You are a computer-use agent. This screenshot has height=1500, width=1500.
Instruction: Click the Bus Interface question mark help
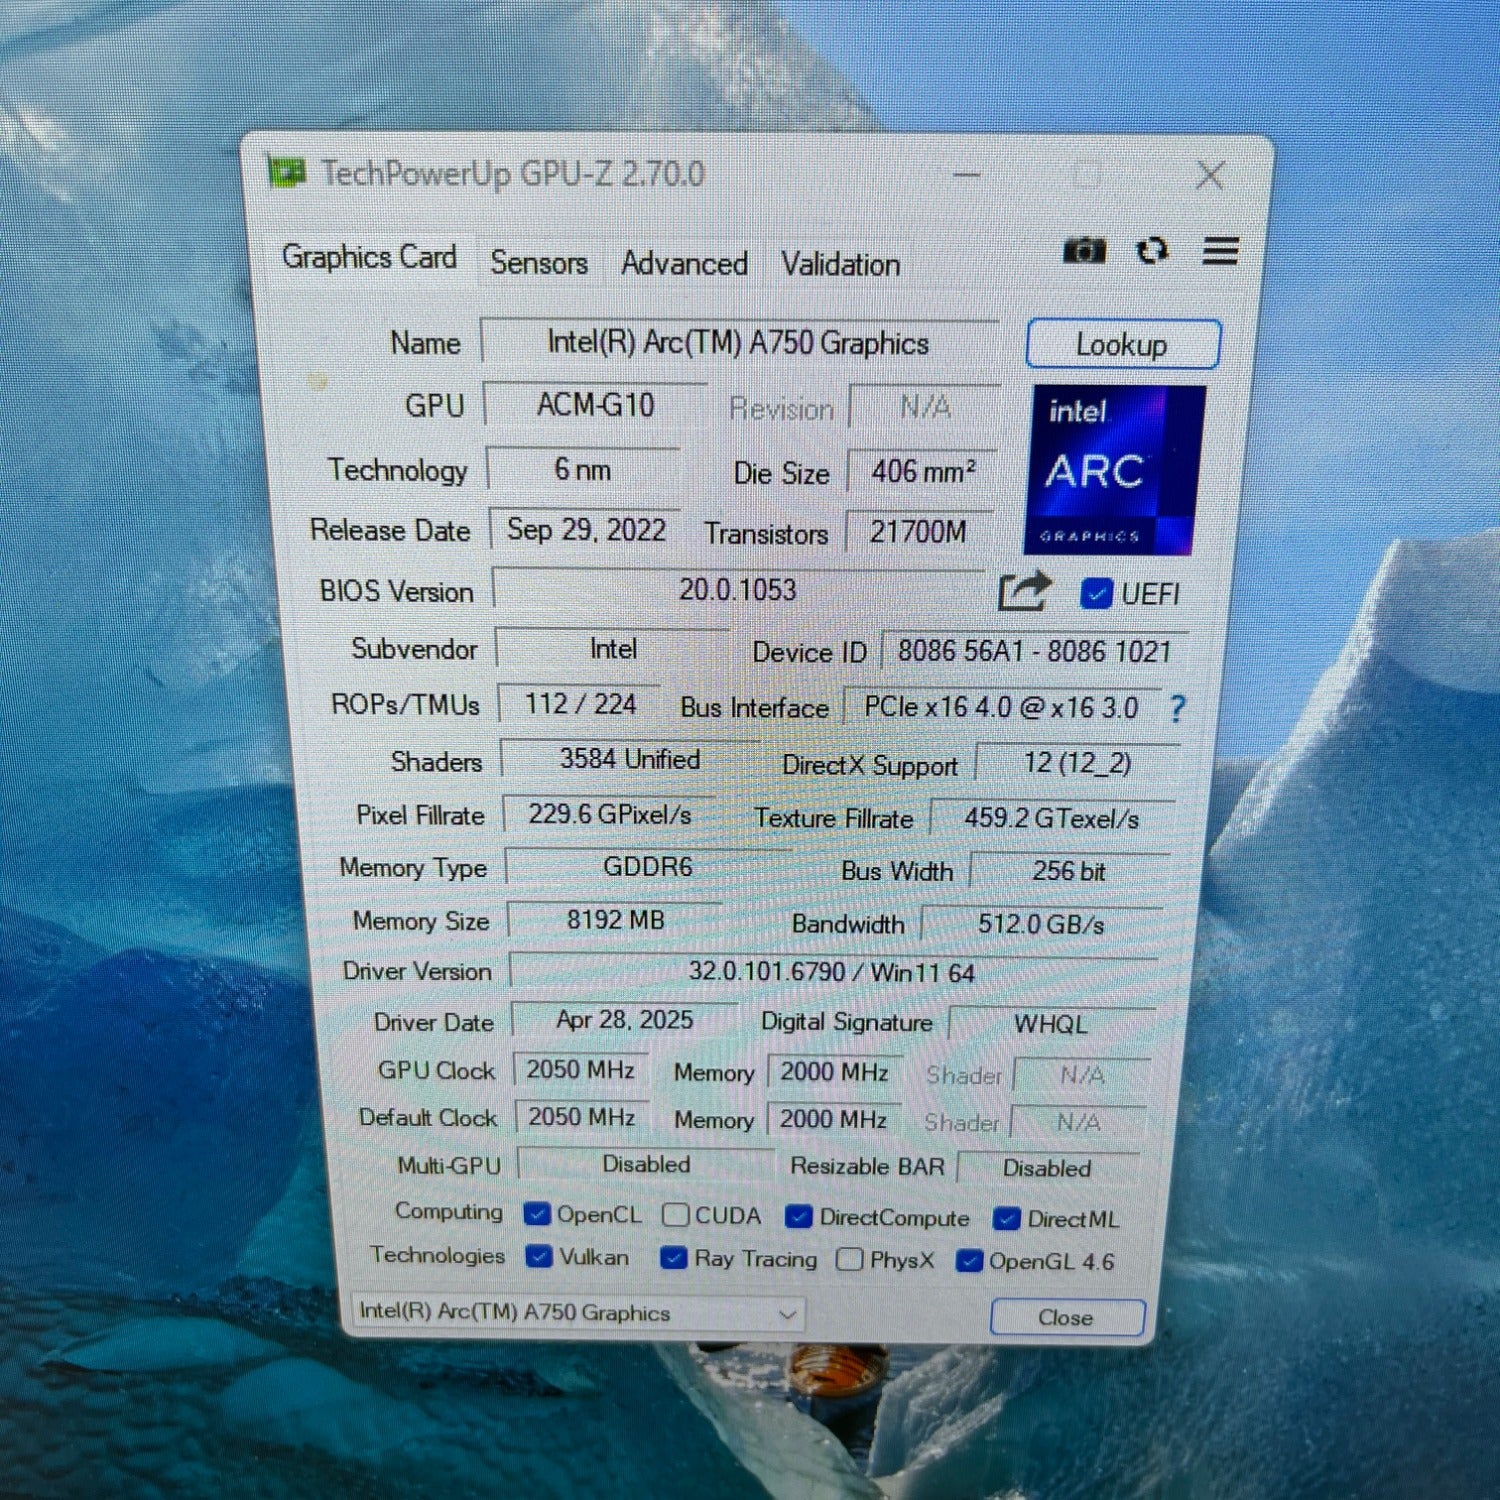click(x=1178, y=708)
